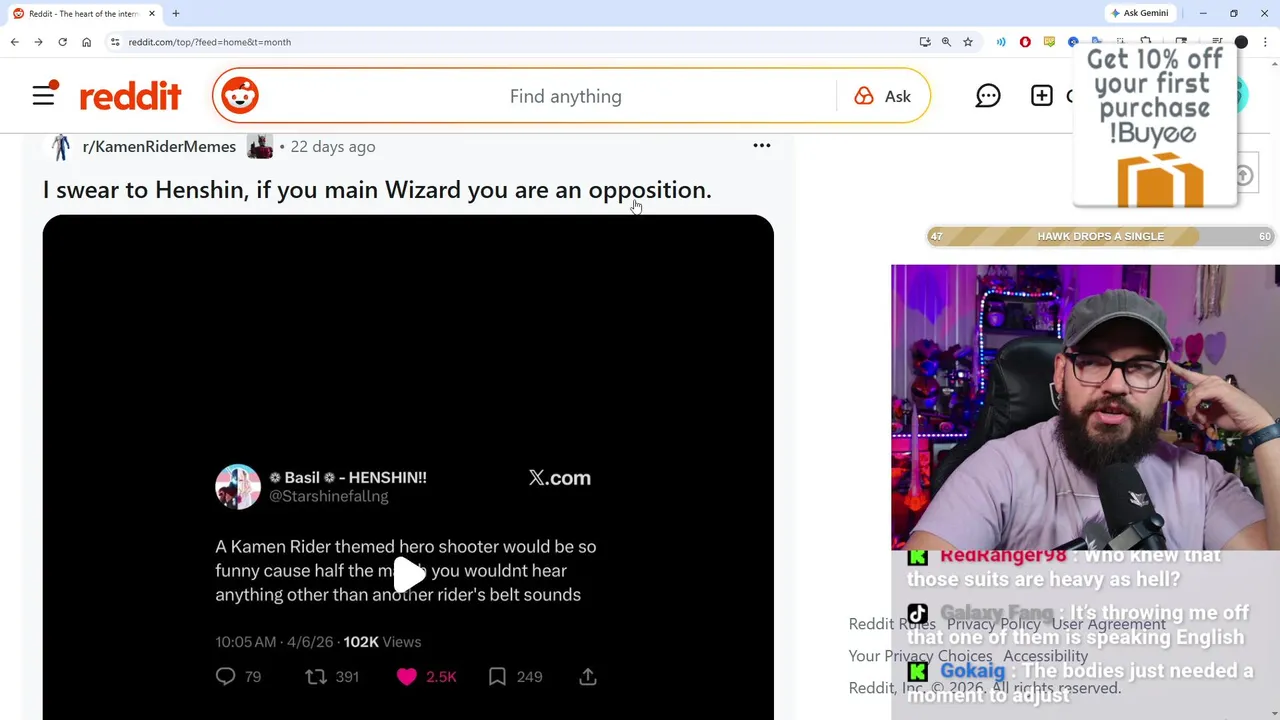Viewport: 1280px width, 720px height.
Task: Click the Snoo icon in the search bar
Action: point(239,96)
